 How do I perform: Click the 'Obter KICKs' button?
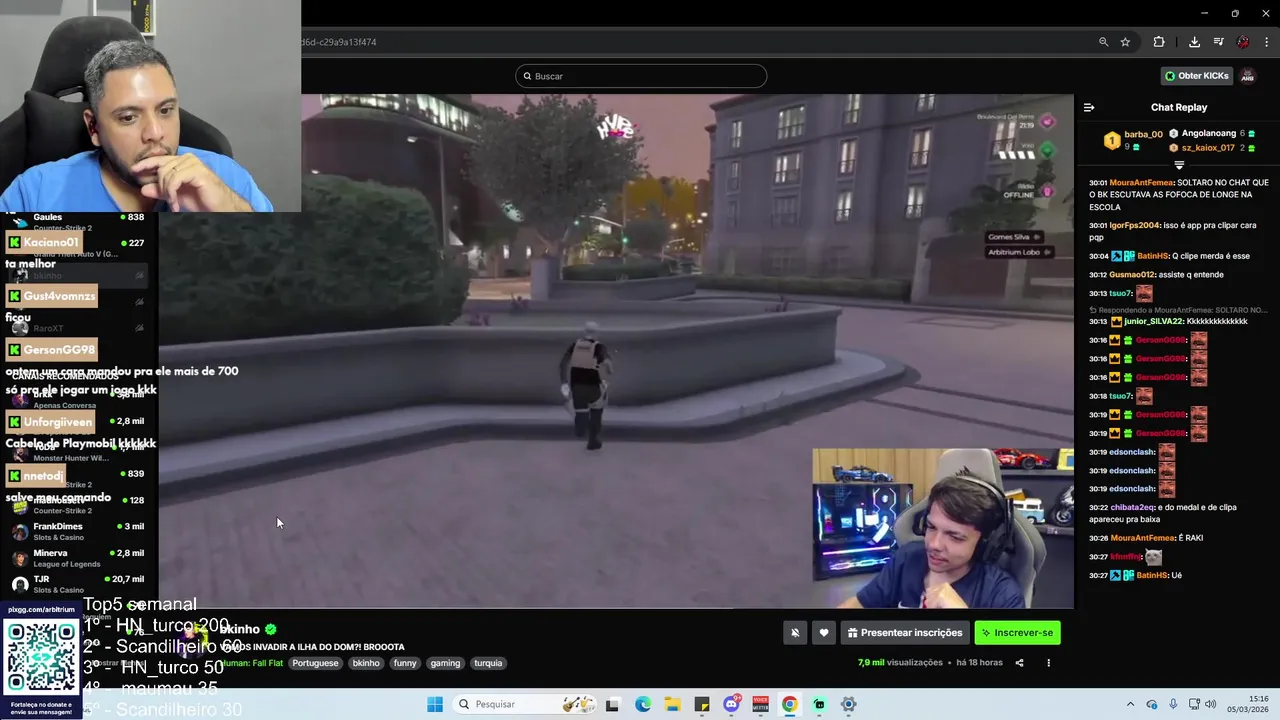[x=1196, y=76]
